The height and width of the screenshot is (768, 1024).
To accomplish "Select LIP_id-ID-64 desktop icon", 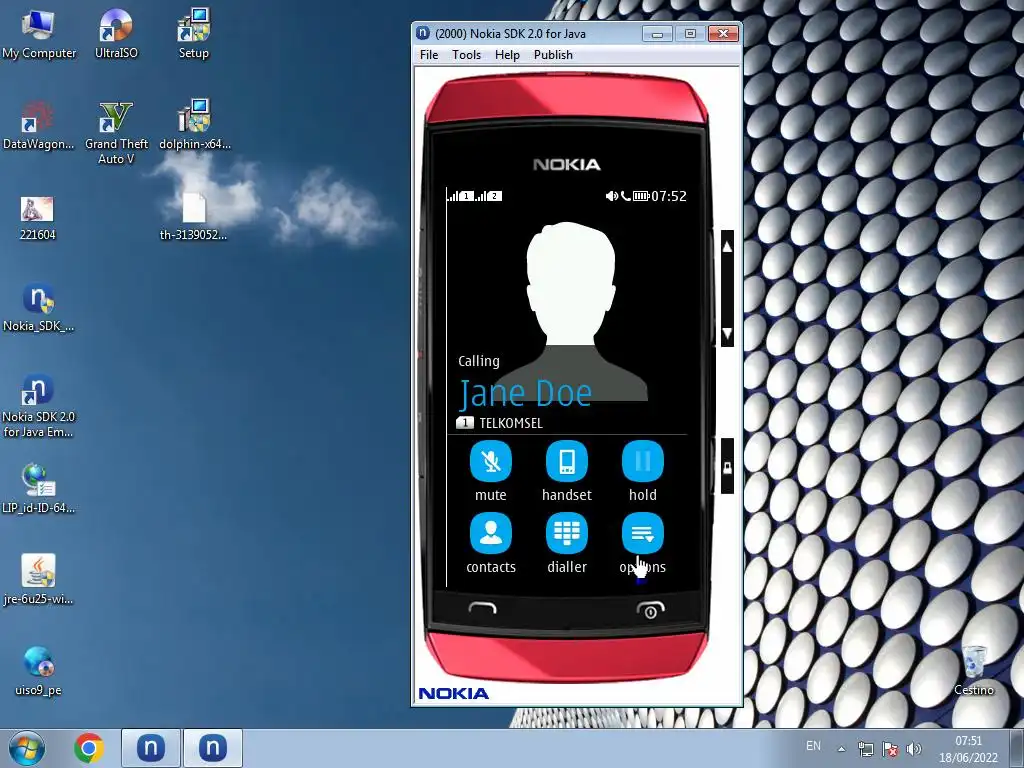I will point(38,488).
